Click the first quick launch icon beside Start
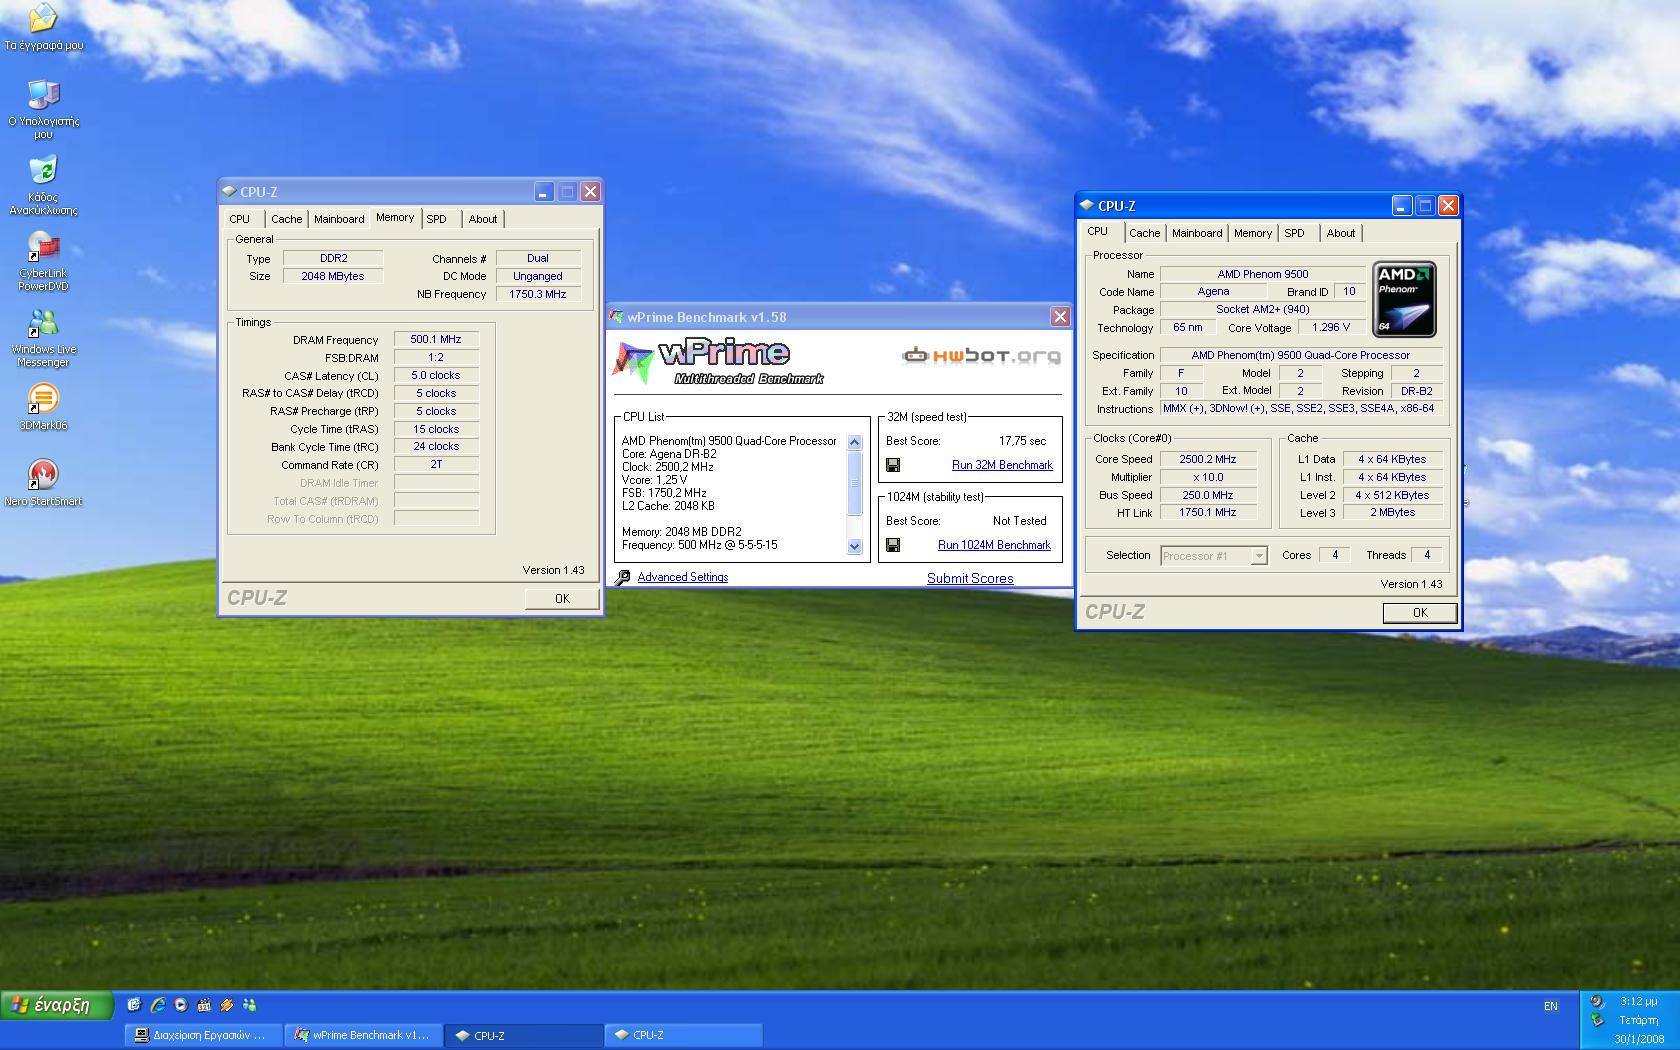Viewport: 1680px width, 1050px height. 134,1005
